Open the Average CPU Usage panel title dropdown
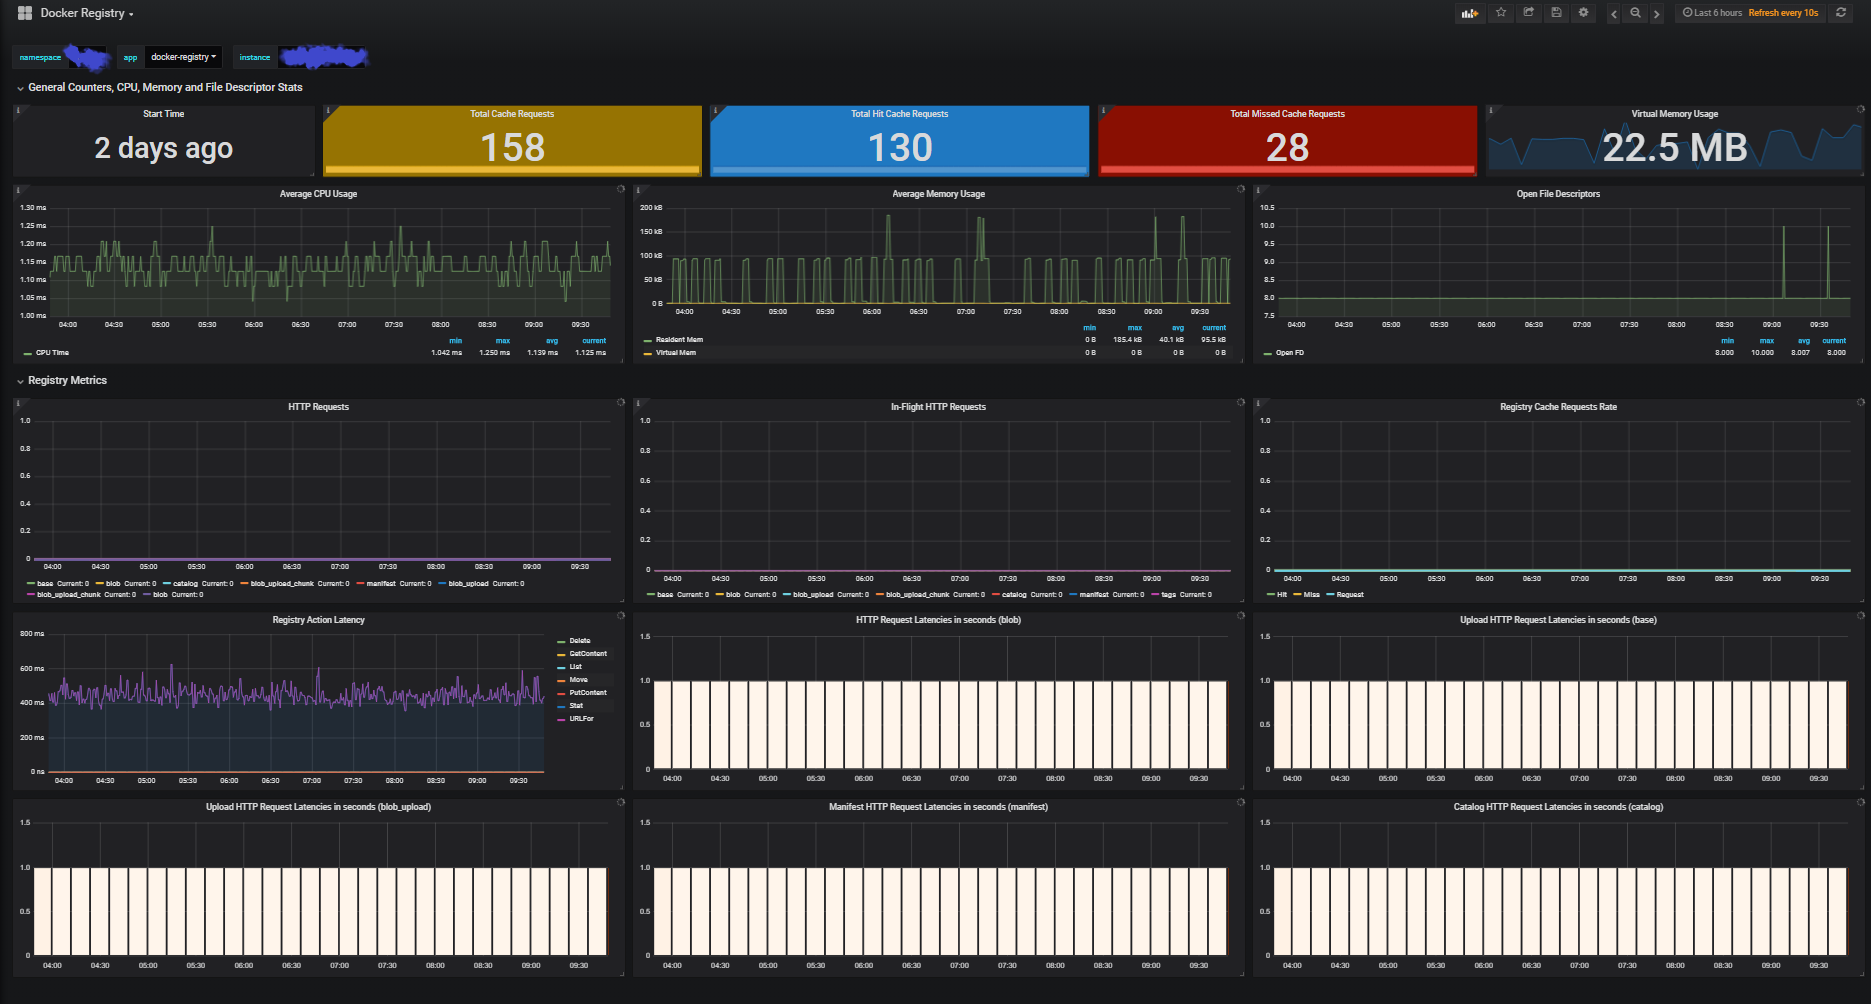 click(x=318, y=194)
